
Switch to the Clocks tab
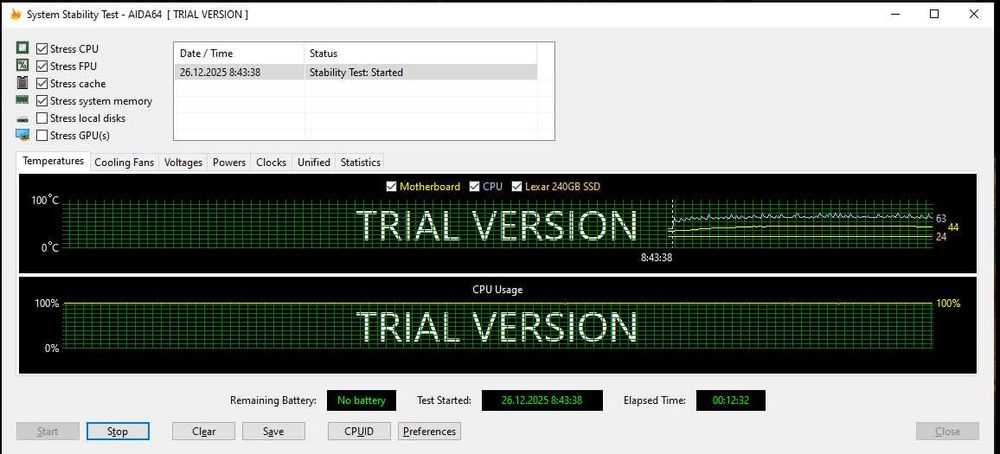click(x=271, y=163)
